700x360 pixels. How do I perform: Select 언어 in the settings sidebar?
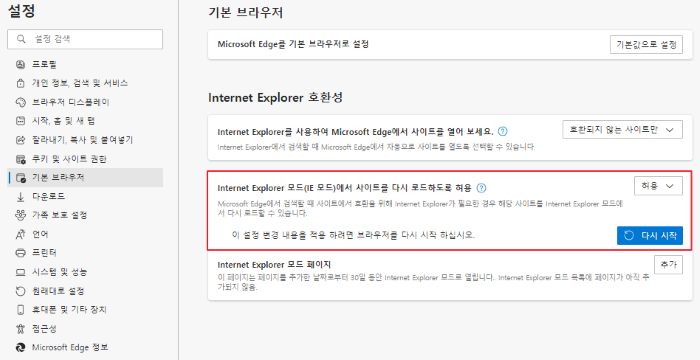(x=85, y=234)
